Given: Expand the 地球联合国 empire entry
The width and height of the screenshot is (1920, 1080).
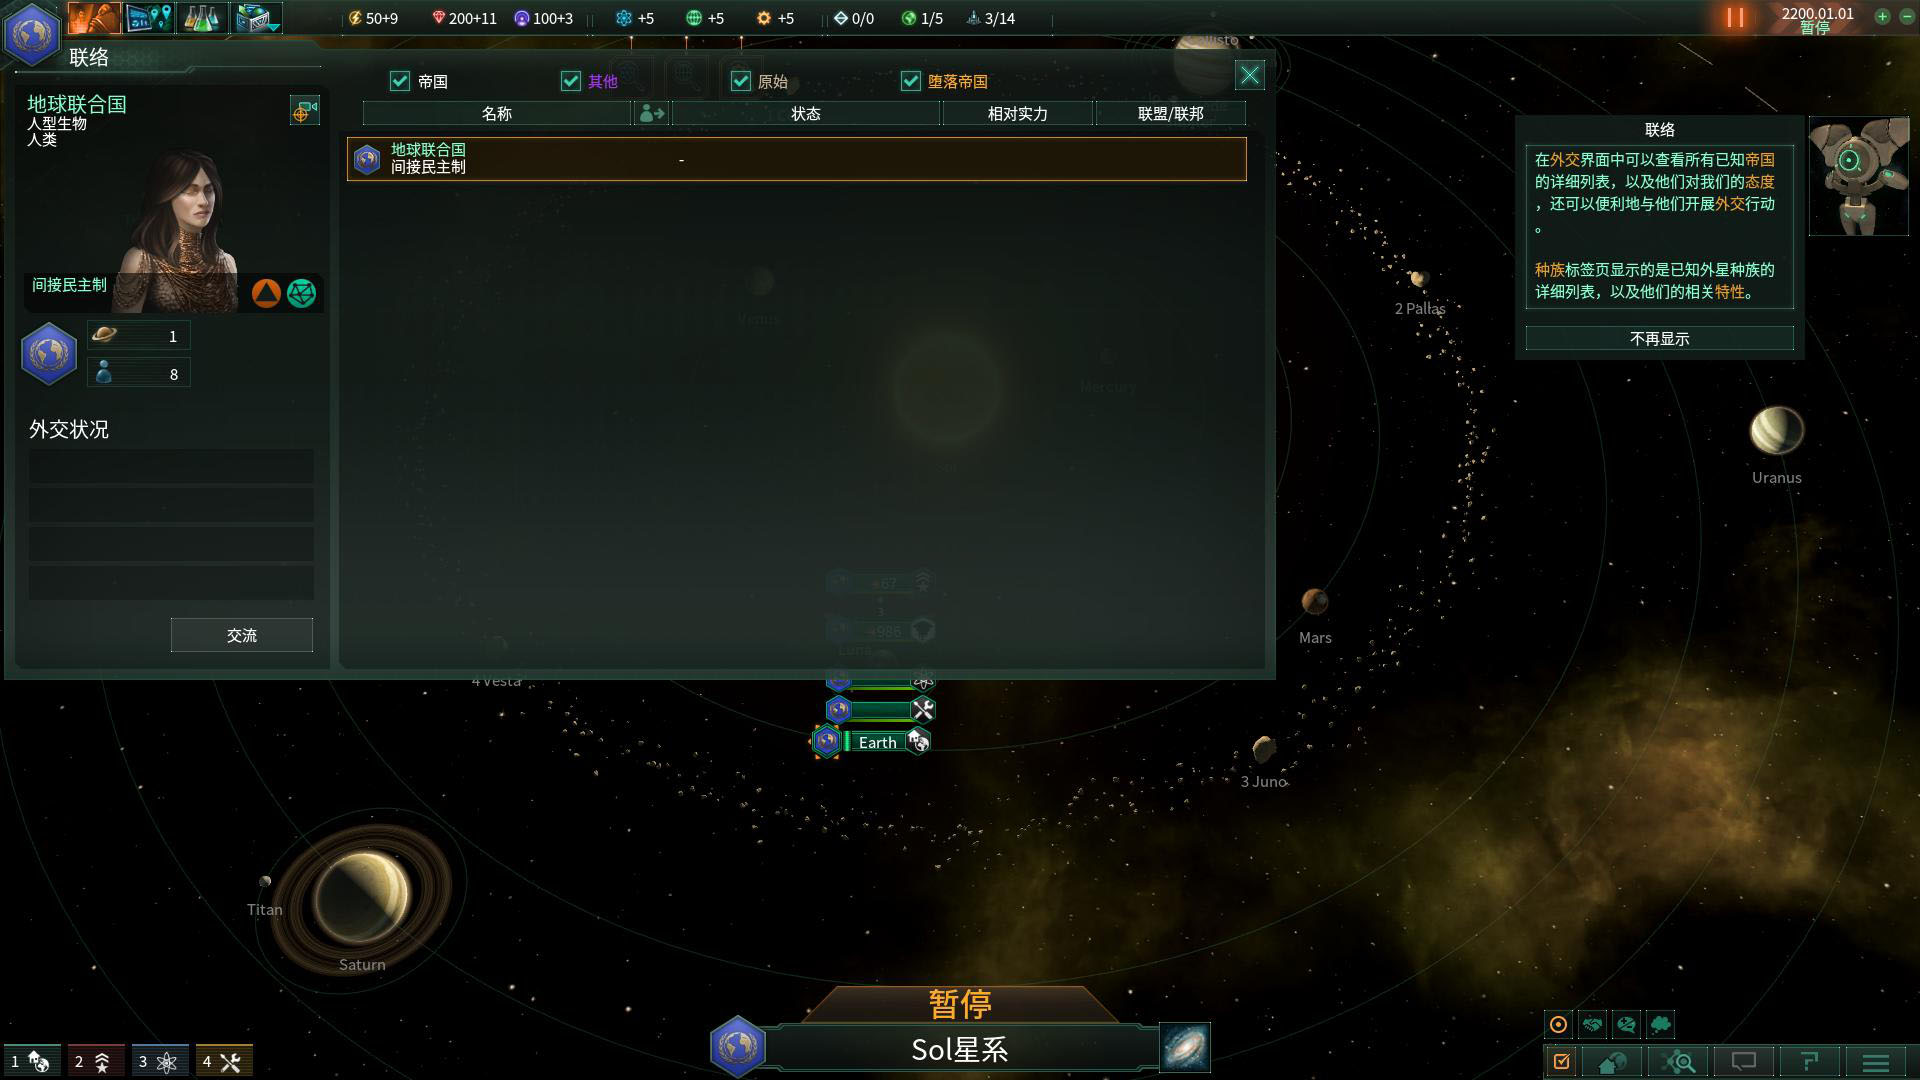Looking at the screenshot, I should [x=795, y=158].
